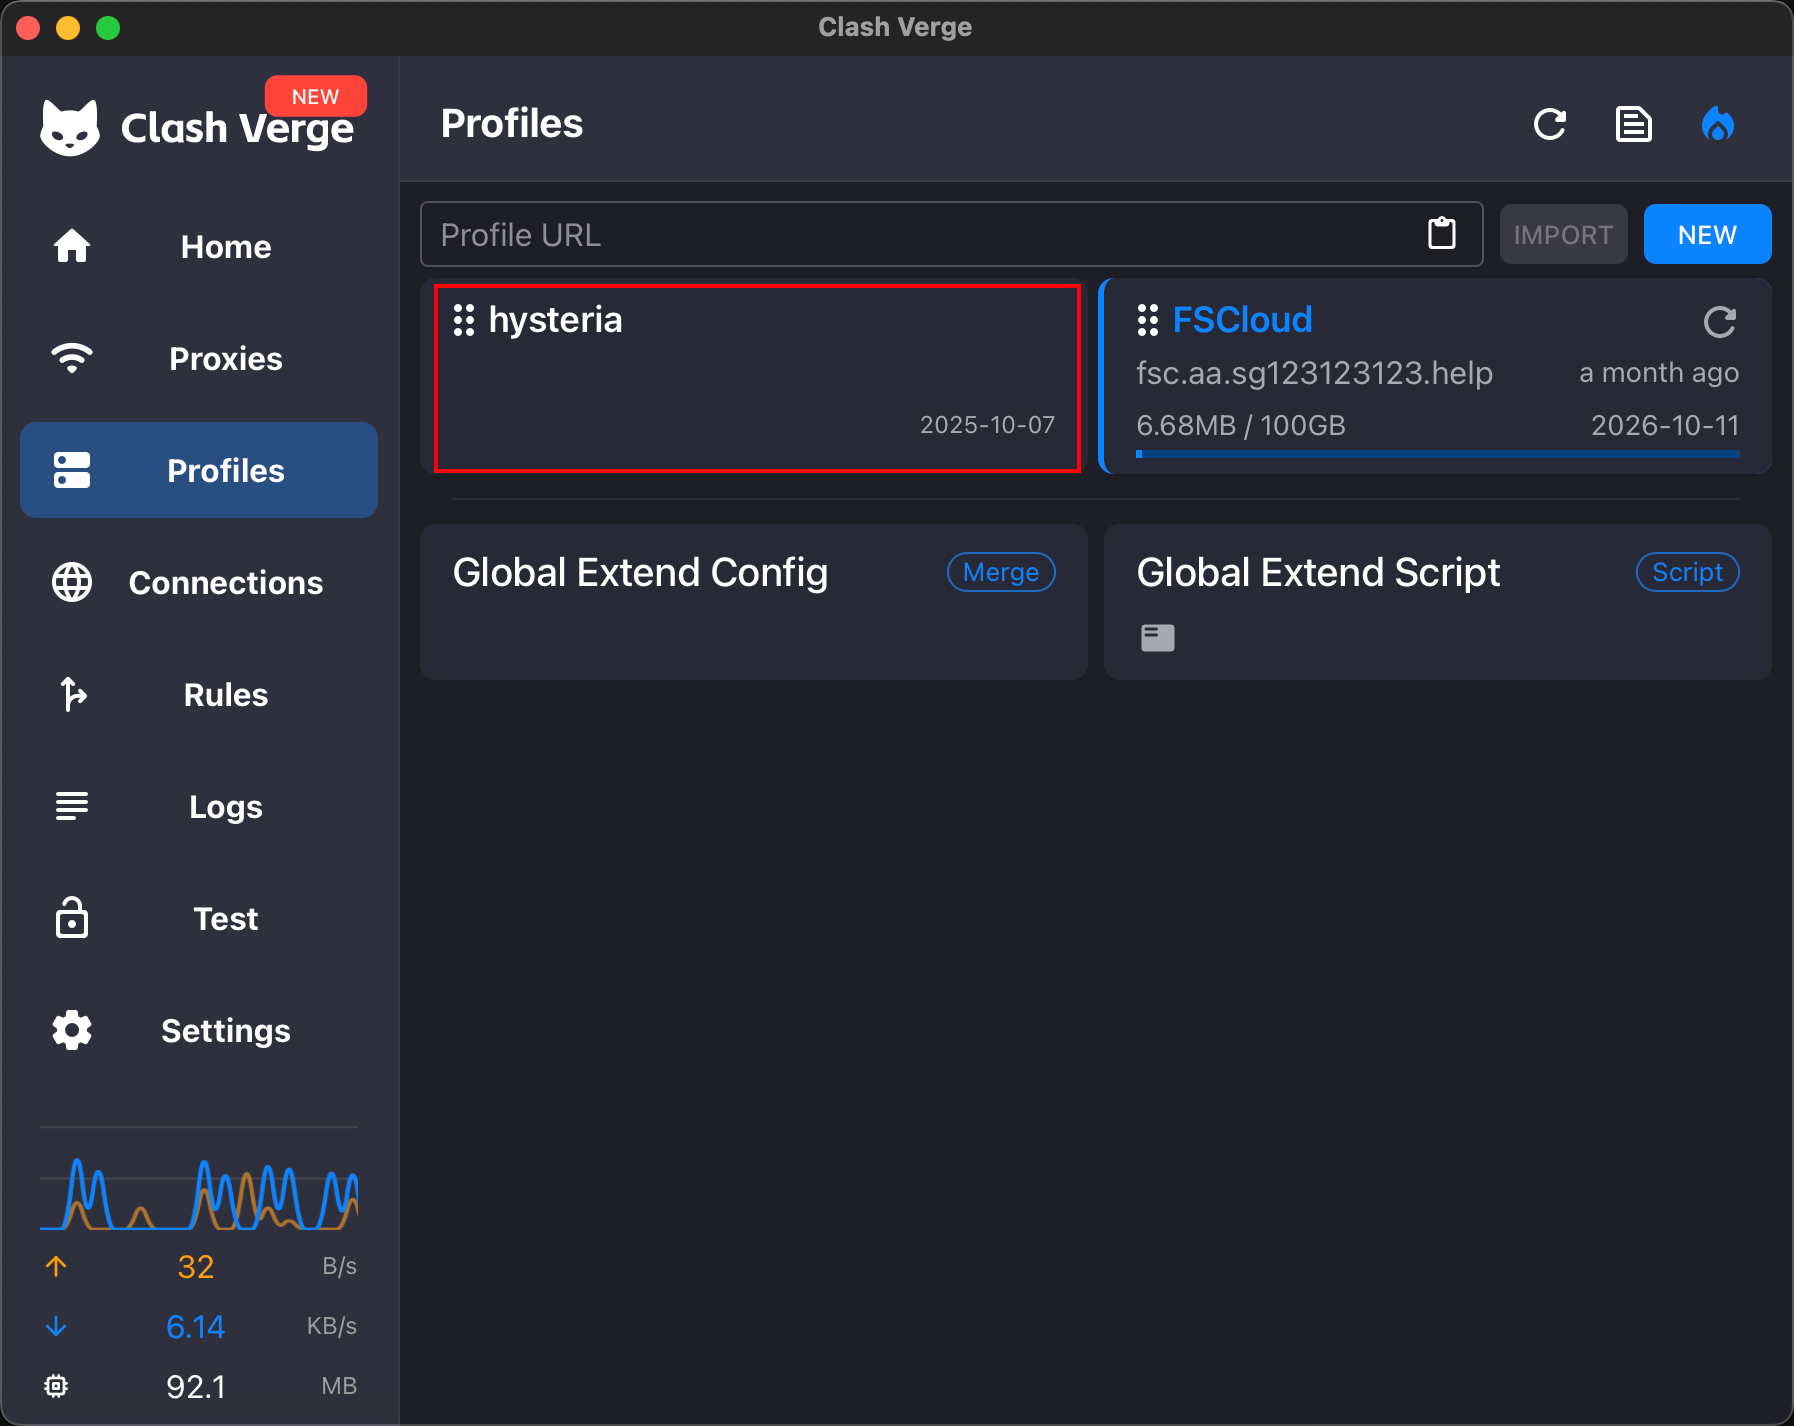Click the Global Extend Script log icon

(x=1157, y=637)
